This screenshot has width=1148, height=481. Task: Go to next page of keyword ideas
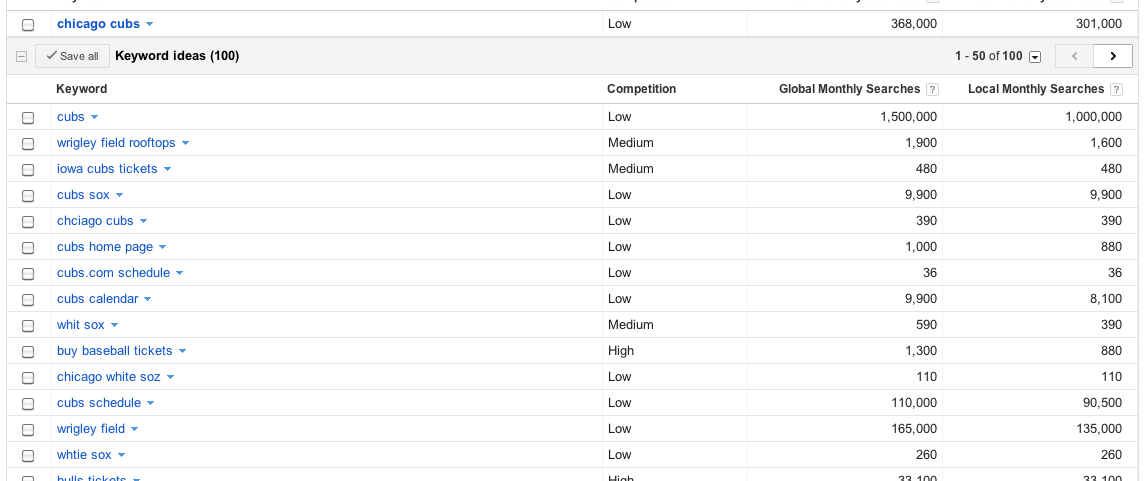click(x=1112, y=56)
